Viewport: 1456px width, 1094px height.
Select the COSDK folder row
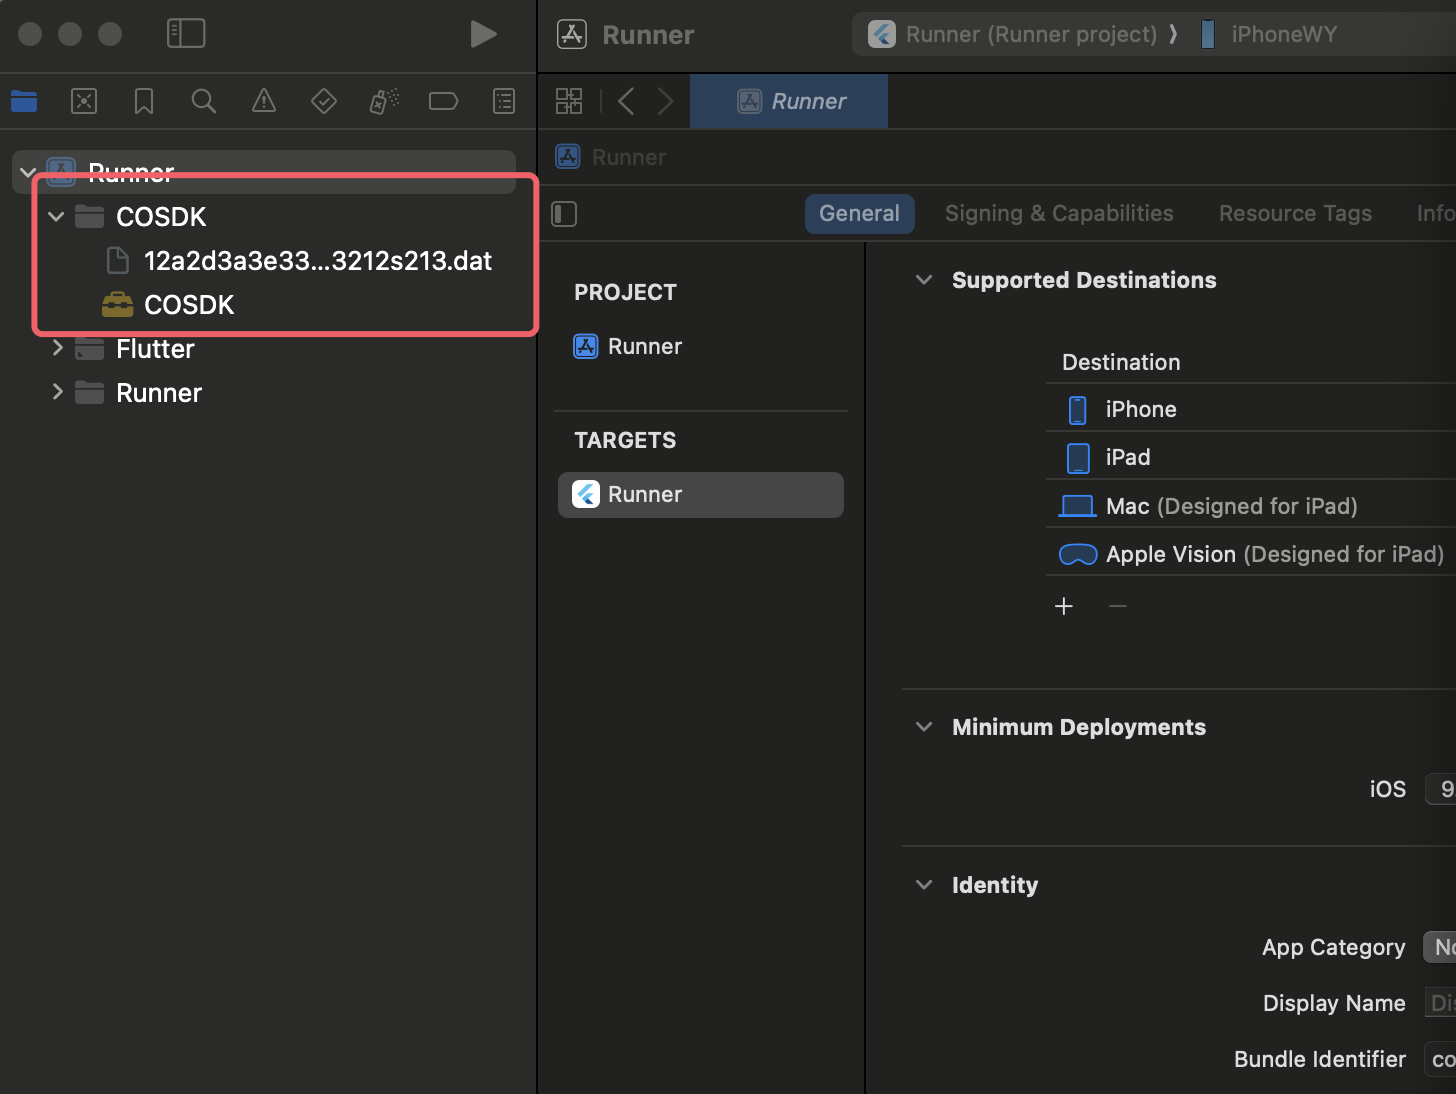pyautogui.click(x=264, y=216)
